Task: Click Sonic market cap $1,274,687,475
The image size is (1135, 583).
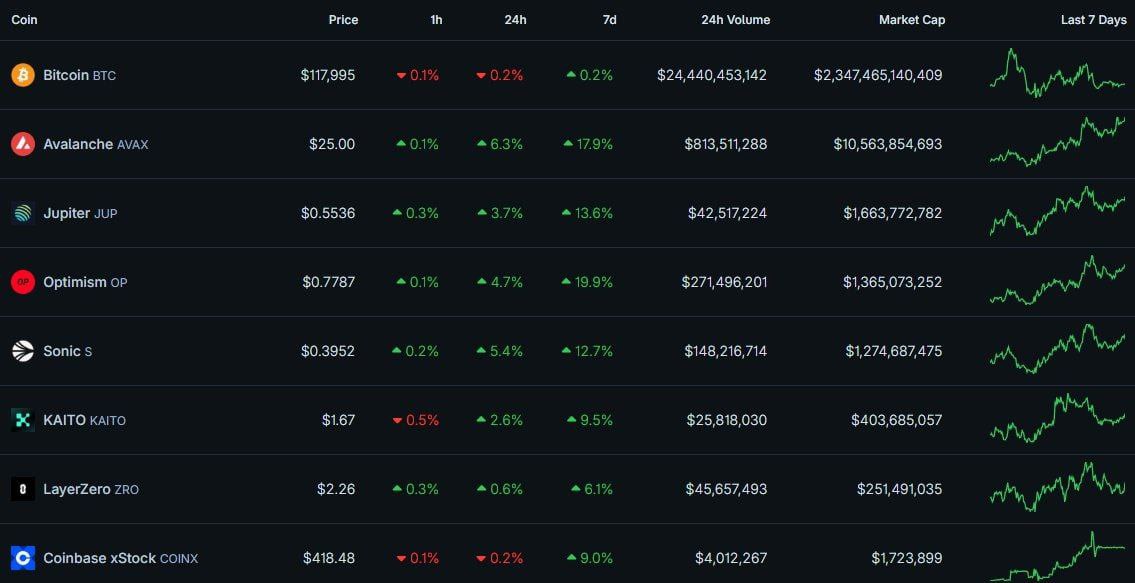Action: 894,351
